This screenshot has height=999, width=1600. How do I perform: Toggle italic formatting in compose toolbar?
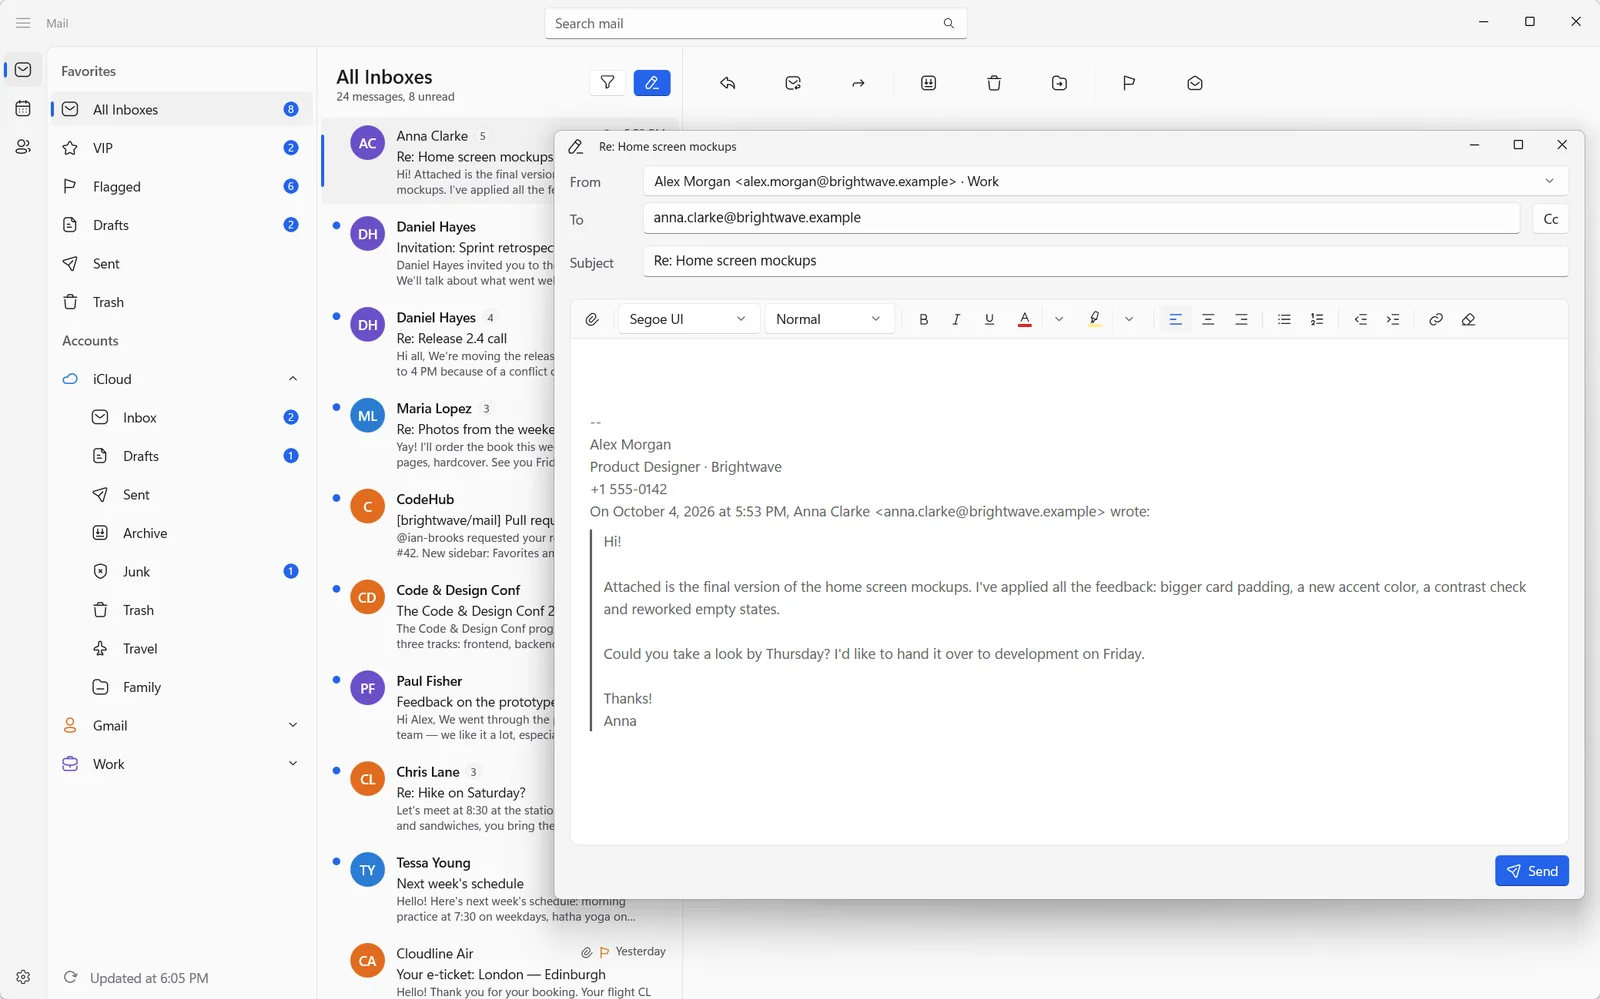[956, 319]
